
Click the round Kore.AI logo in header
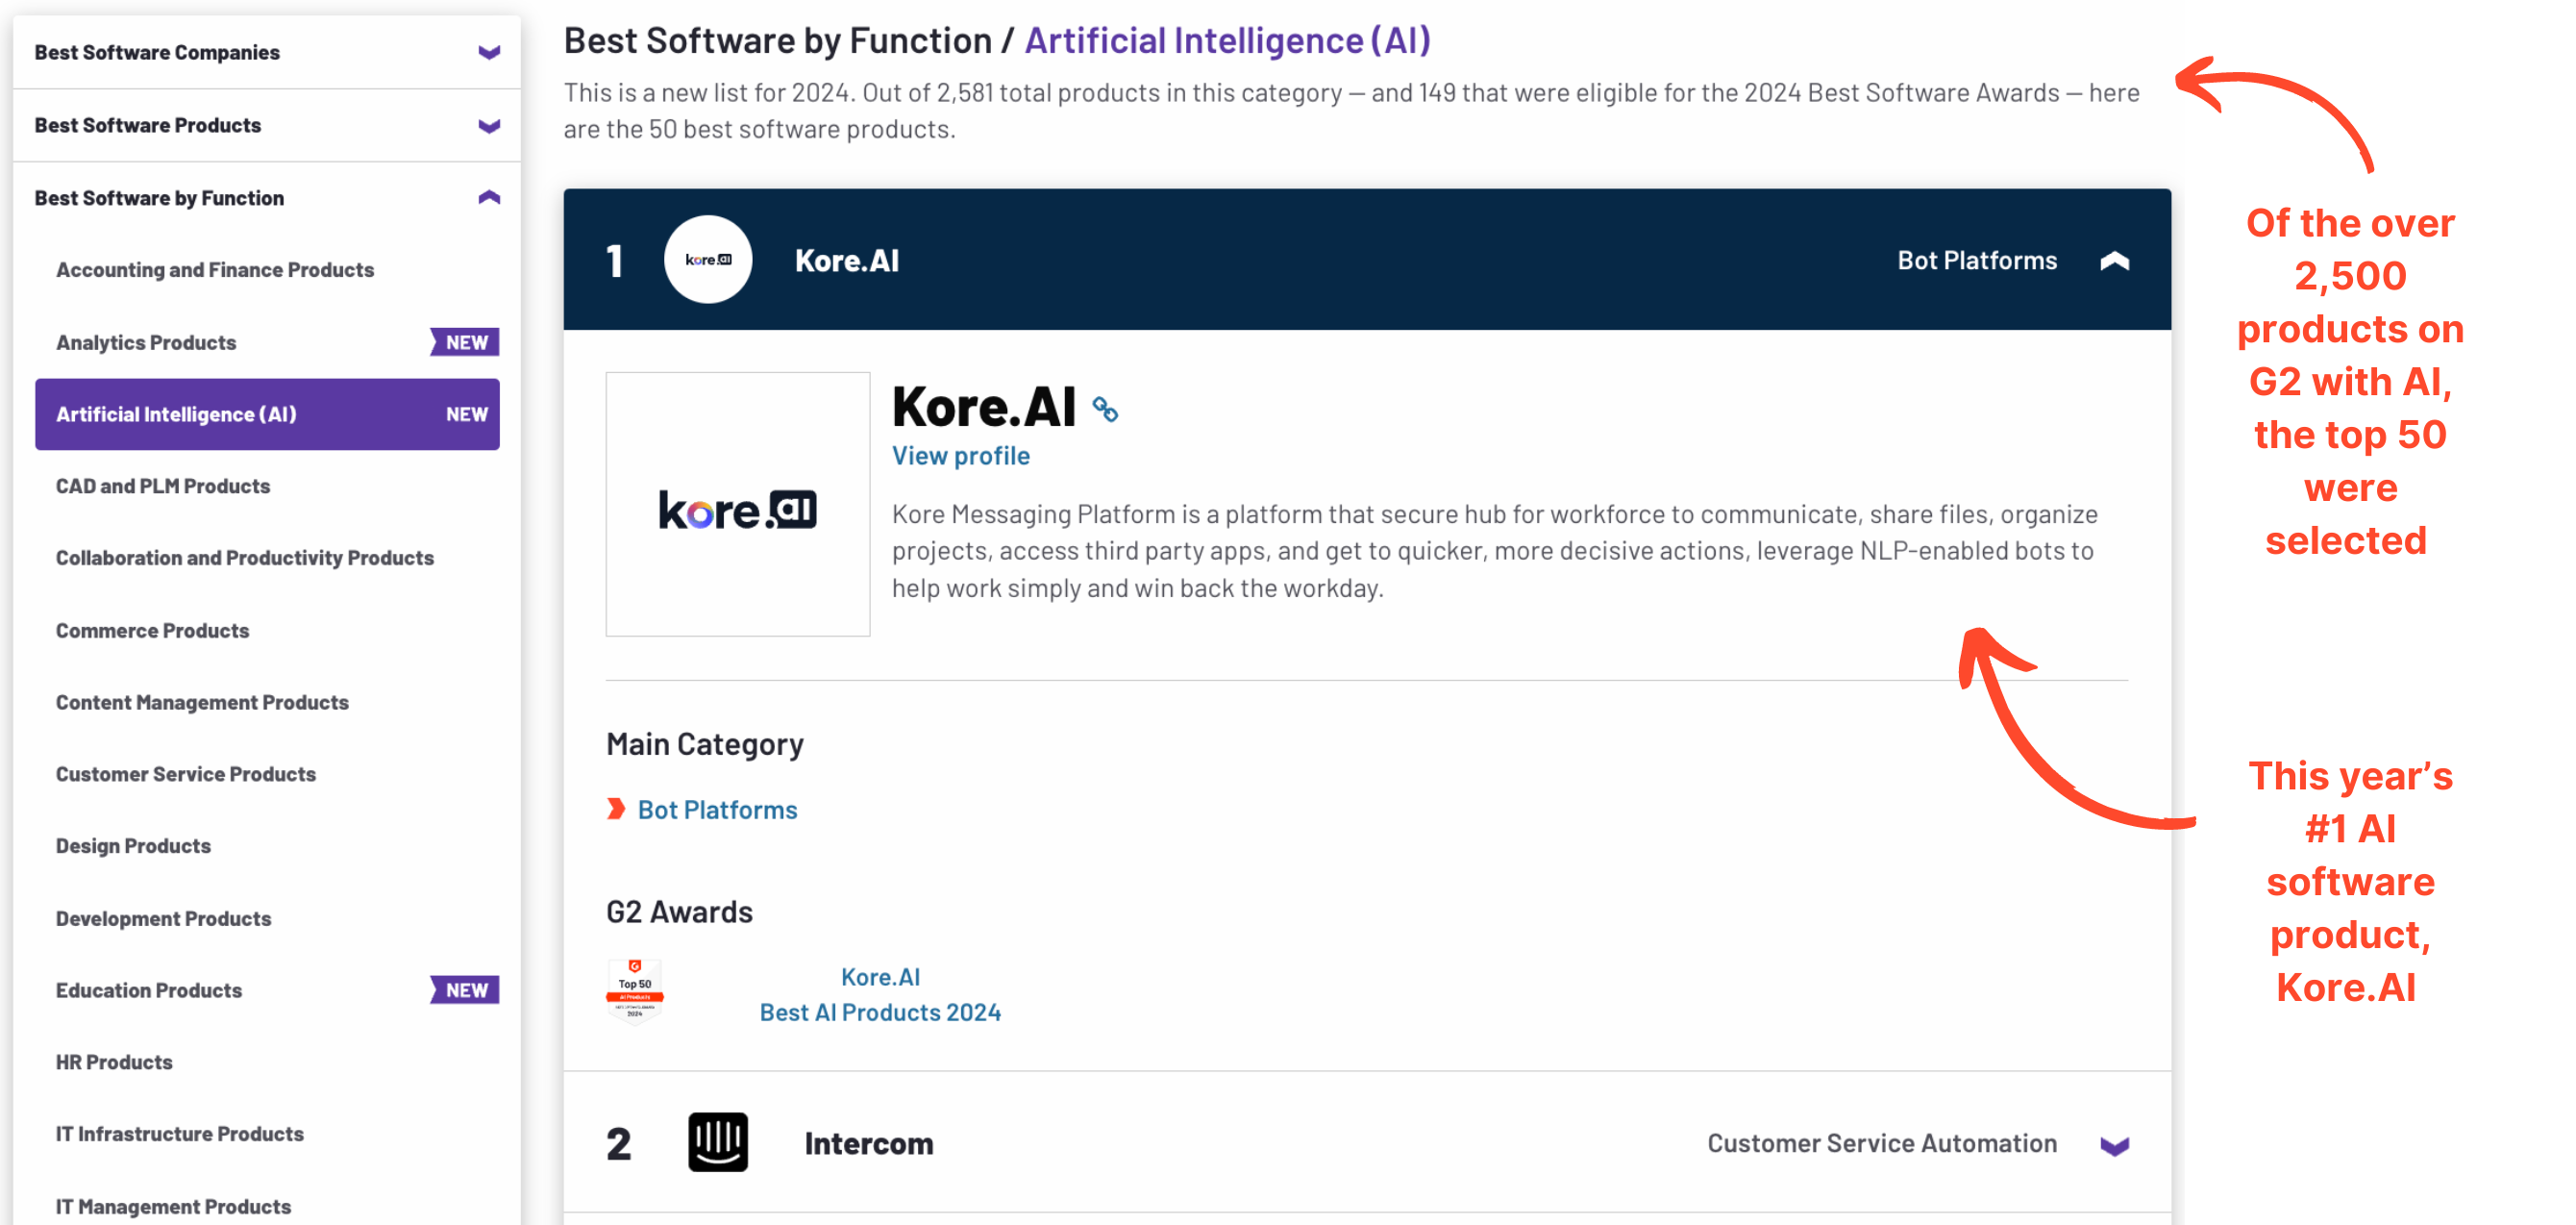point(708,260)
